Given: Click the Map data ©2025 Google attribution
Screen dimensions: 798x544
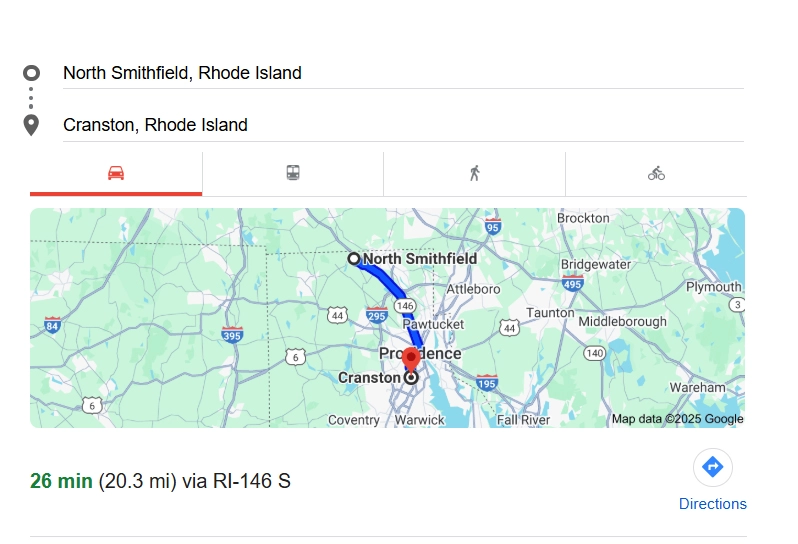Looking at the screenshot, I should point(677,419).
